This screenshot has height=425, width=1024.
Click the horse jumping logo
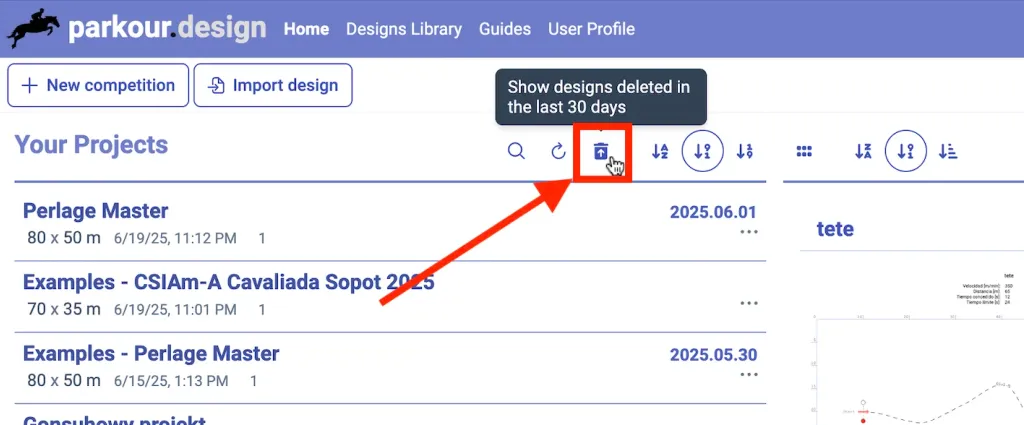(x=31, y=28)
